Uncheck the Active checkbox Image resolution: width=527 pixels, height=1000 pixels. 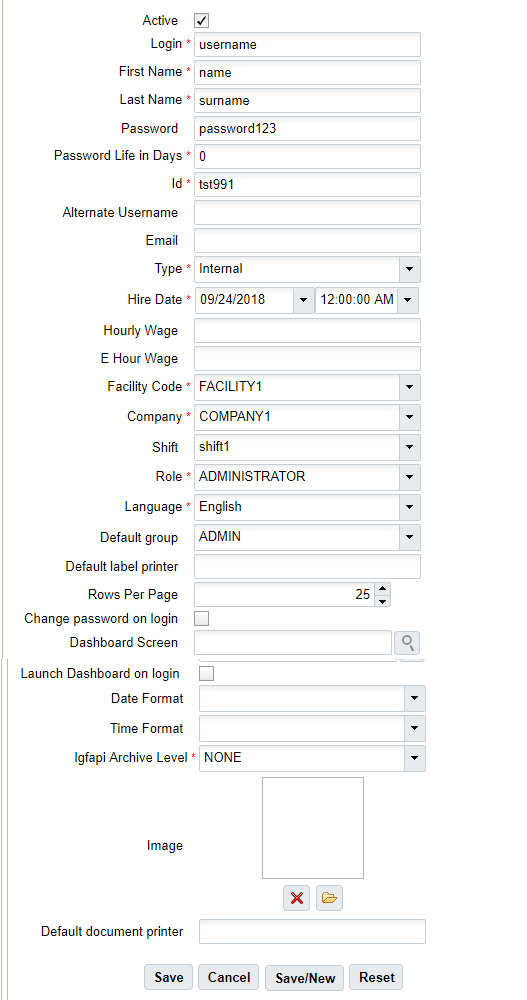[202, 21]
